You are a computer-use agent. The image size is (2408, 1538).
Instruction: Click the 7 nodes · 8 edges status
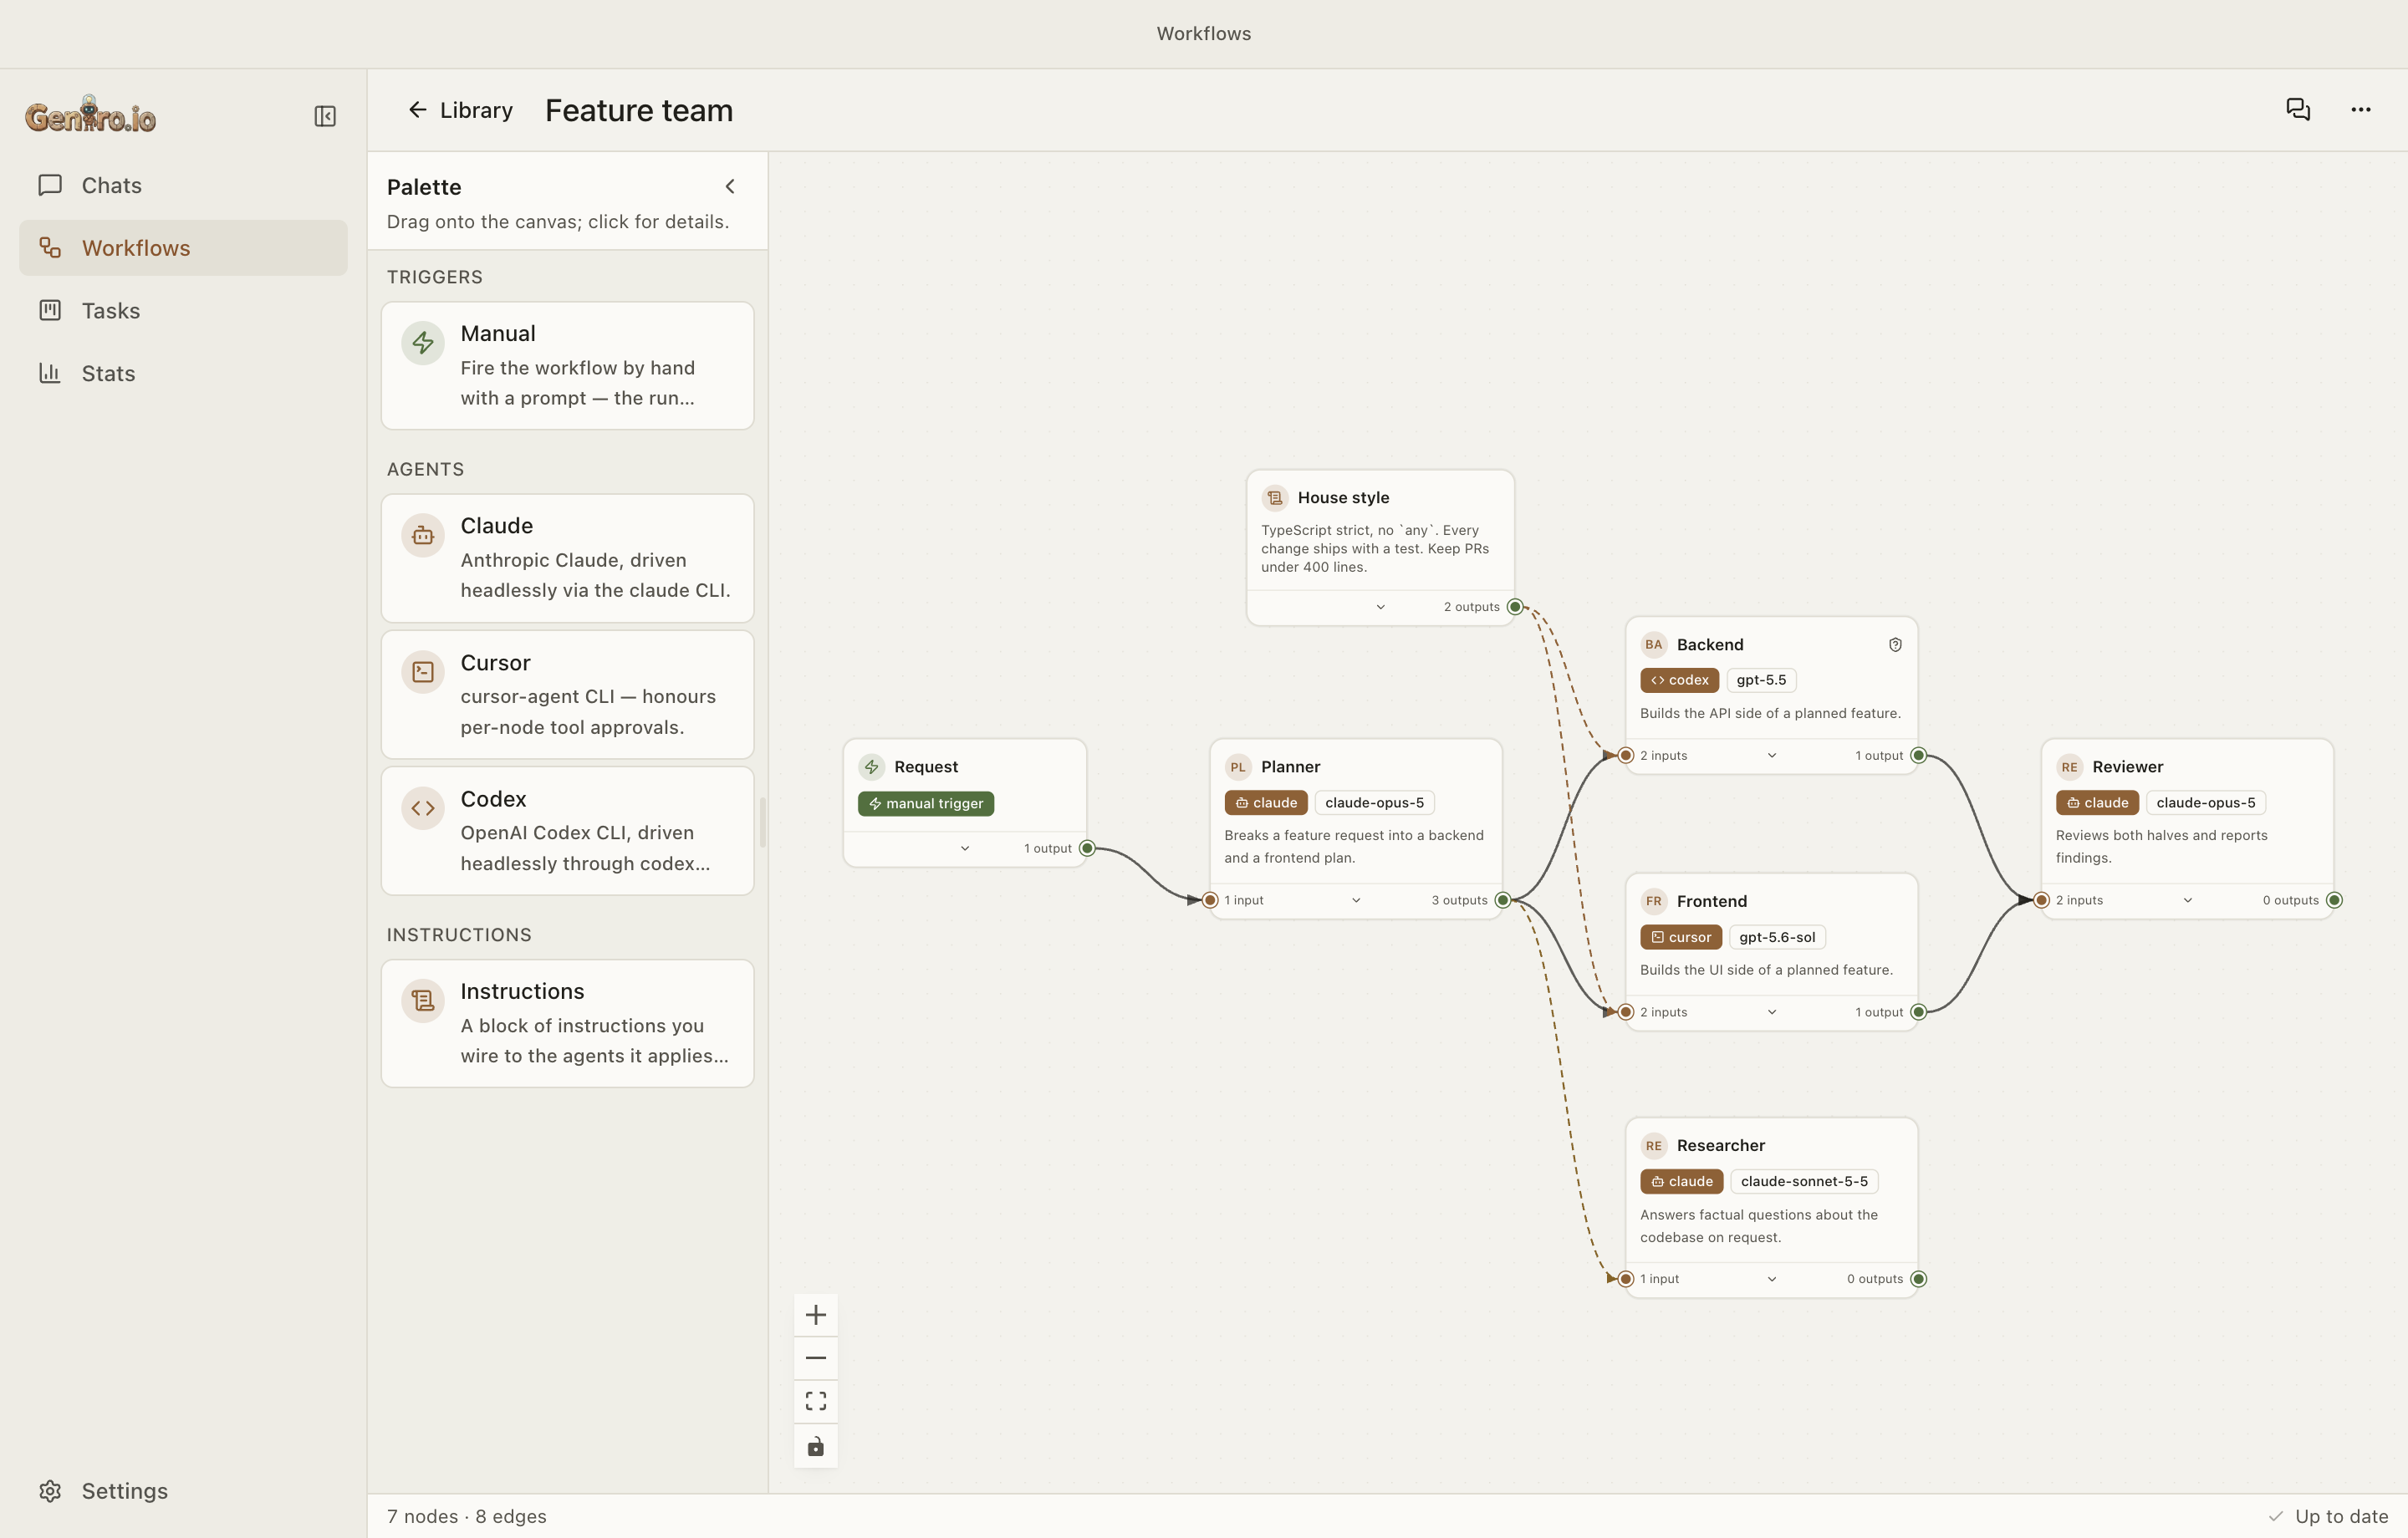point(467,1516)
